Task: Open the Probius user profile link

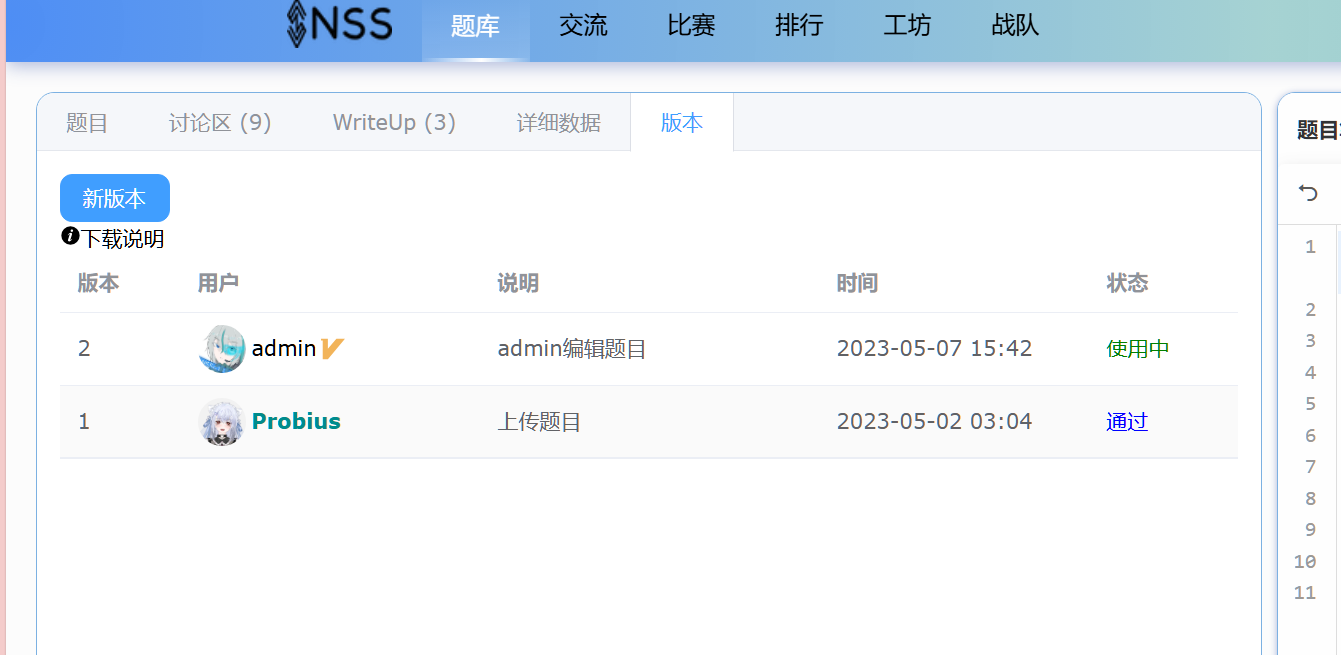Action: [296, 422]
